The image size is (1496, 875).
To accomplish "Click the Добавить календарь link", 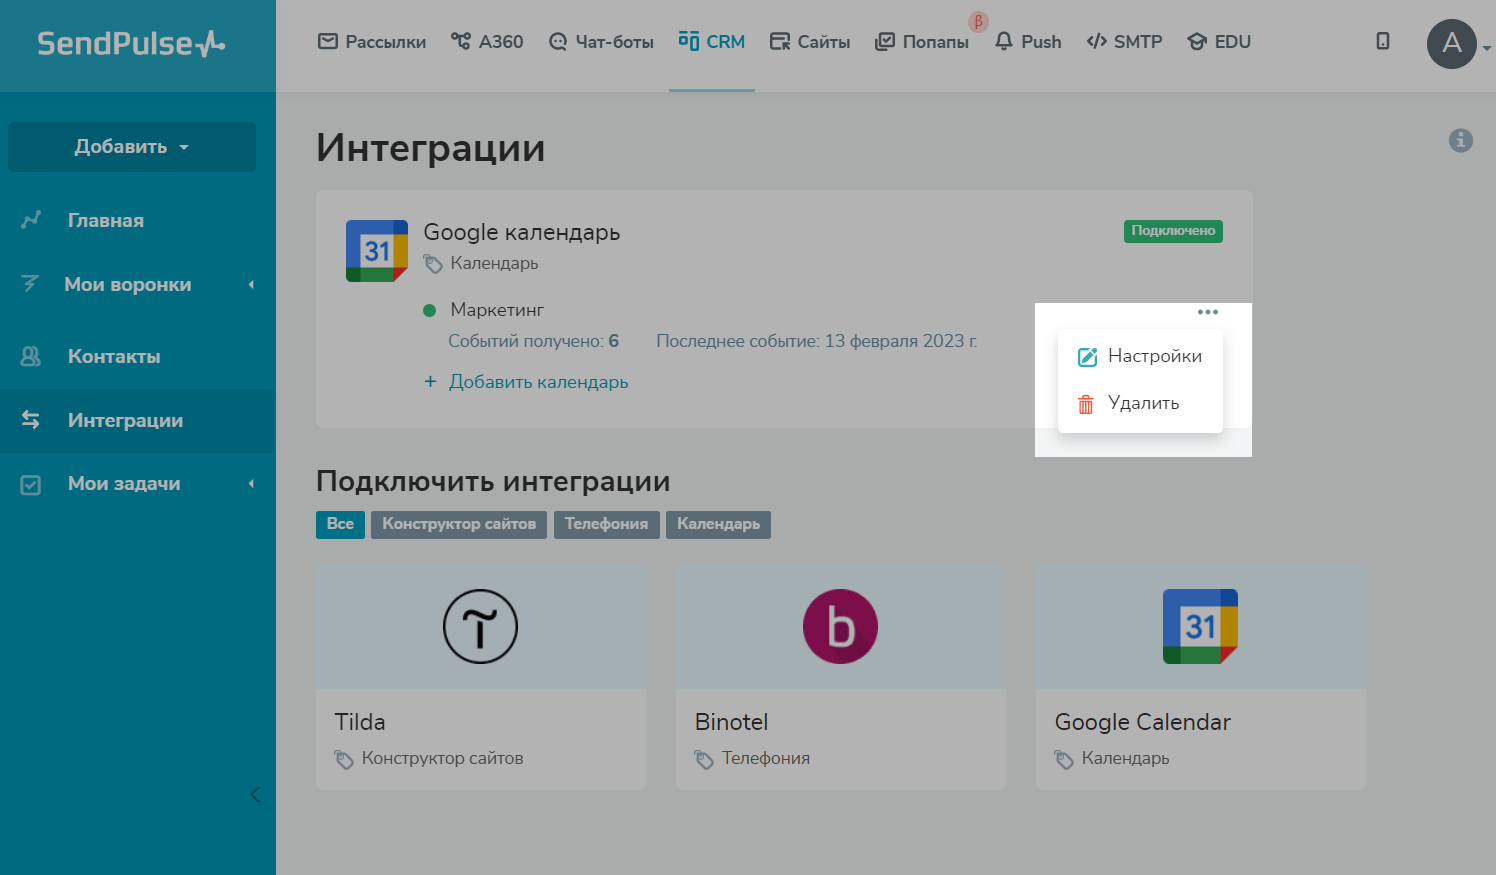I will pyautogui.click(x=538, y=382).
